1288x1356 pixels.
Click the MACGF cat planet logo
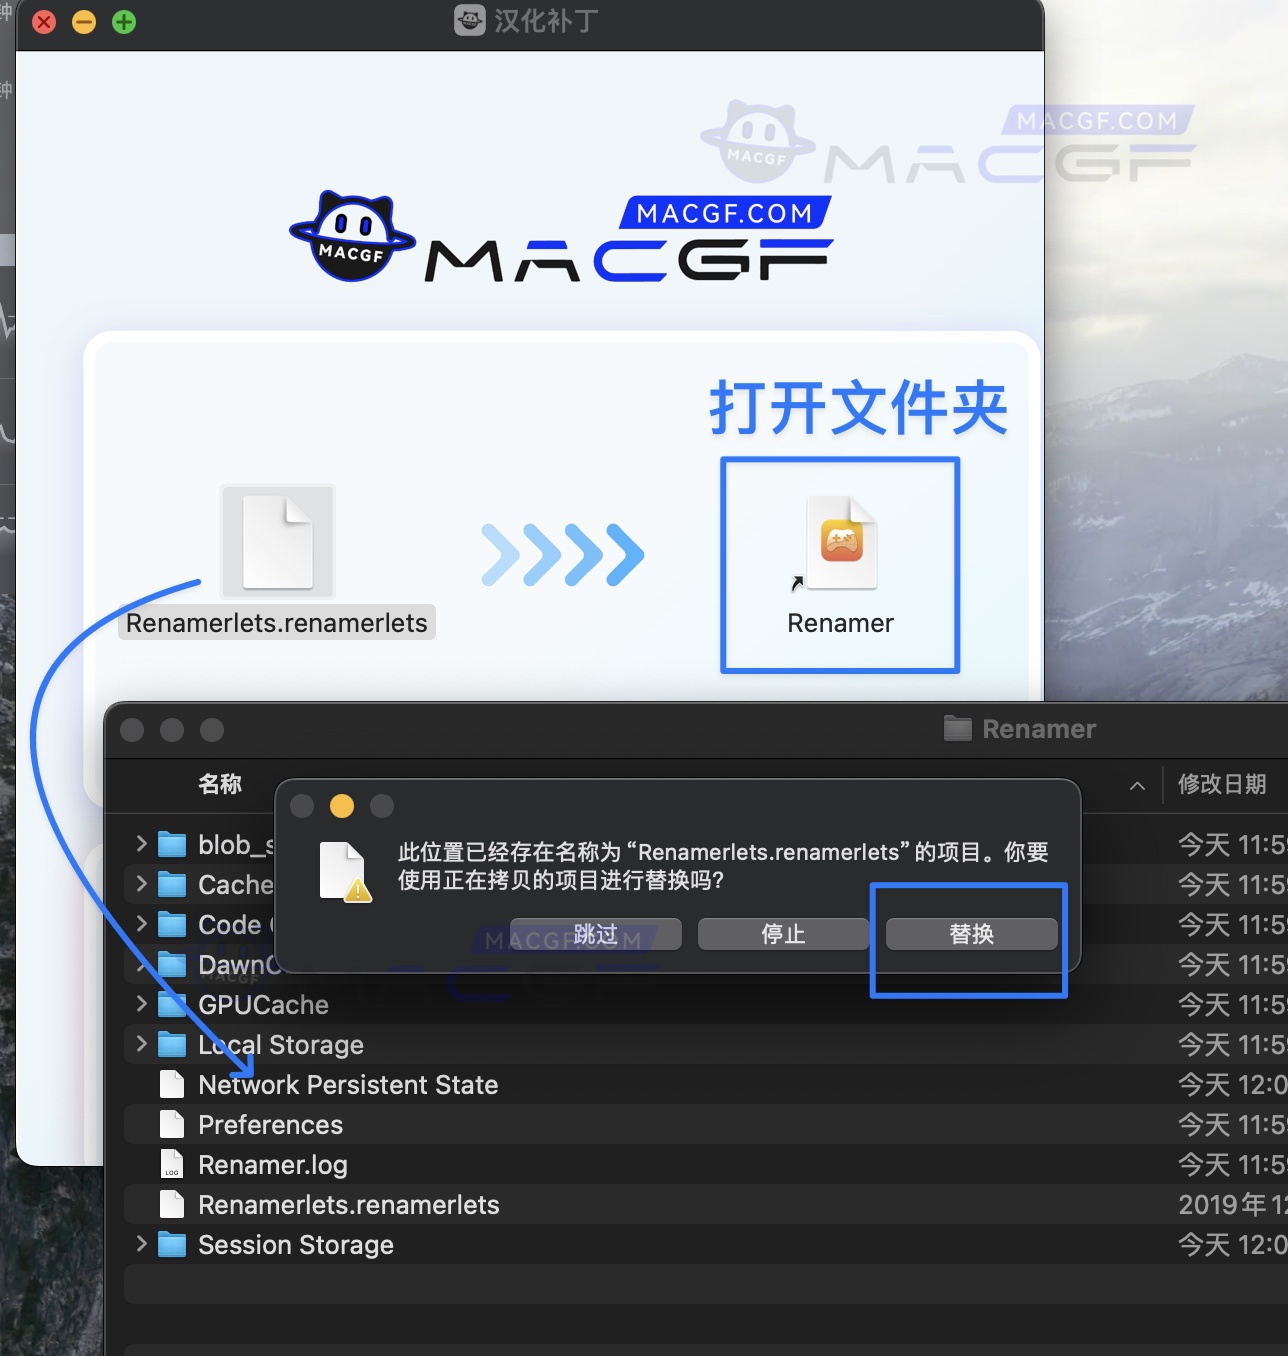coord(351,235)
